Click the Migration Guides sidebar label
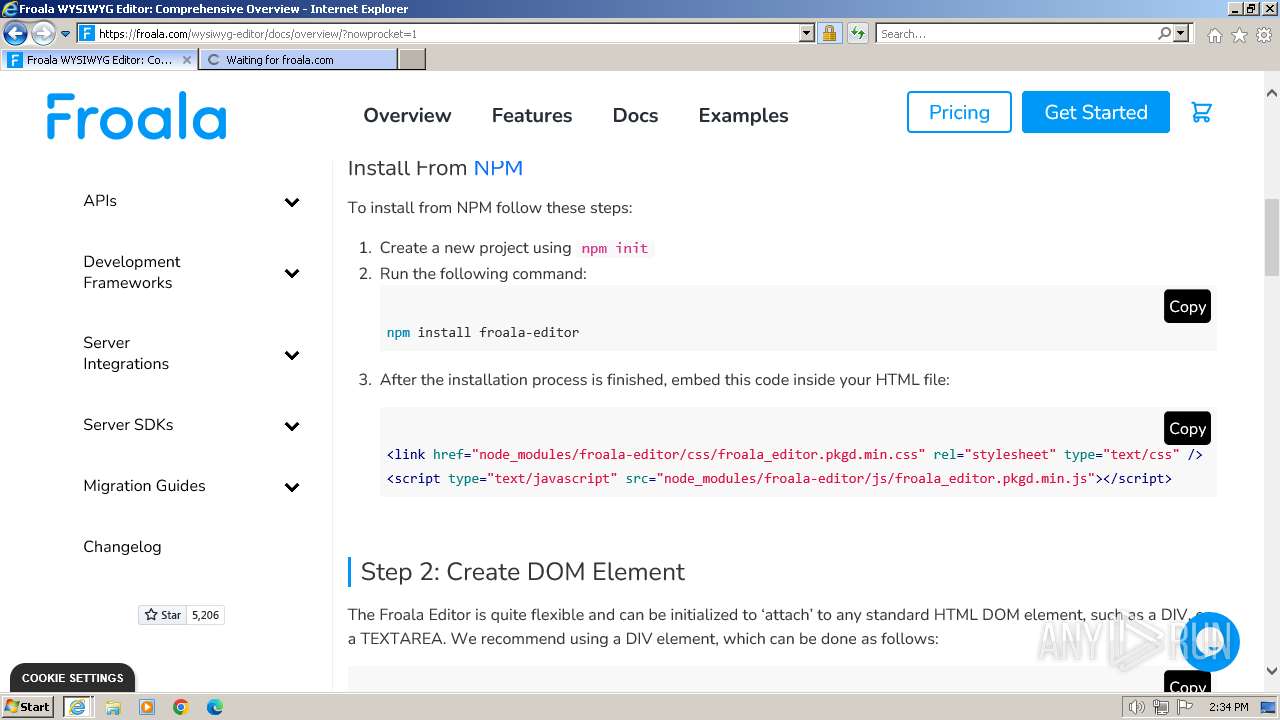This screenshot has width=1280, height=720. click(x=144, y=486)
